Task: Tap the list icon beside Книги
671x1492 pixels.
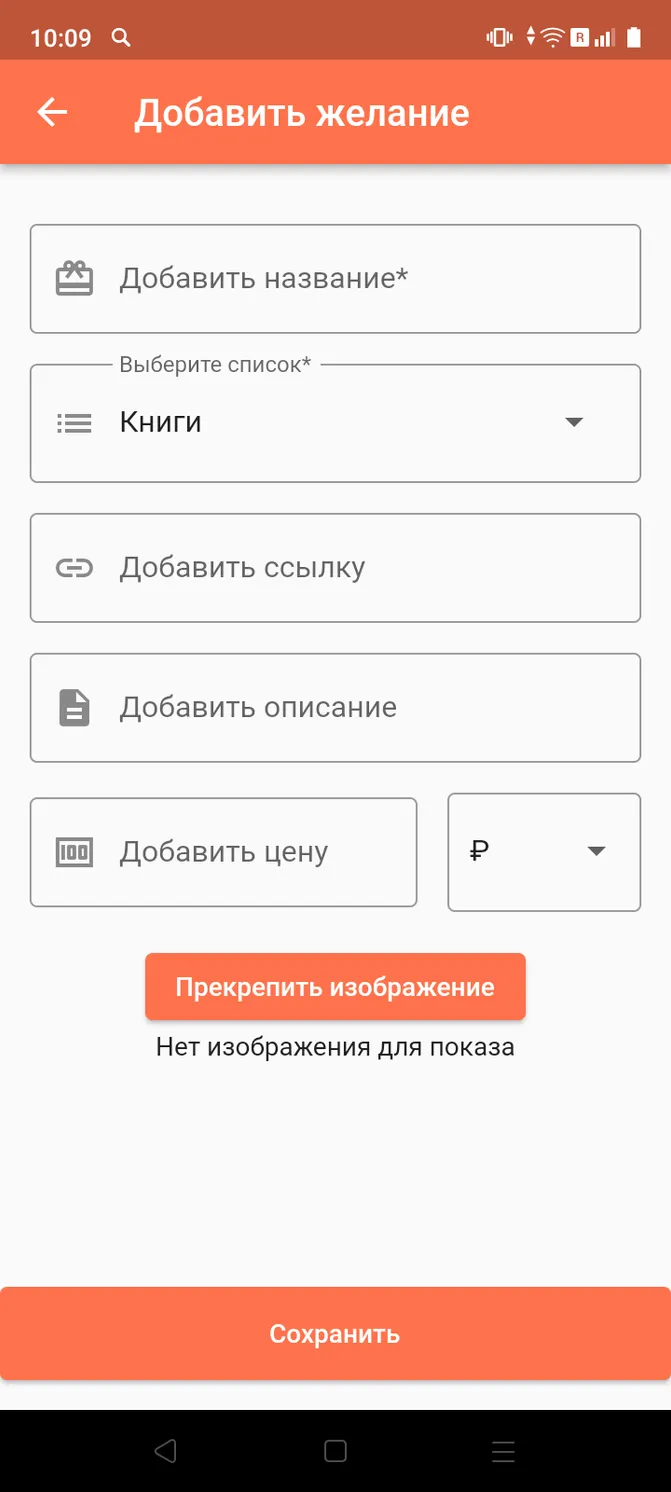Action: [x=74, y=423]
